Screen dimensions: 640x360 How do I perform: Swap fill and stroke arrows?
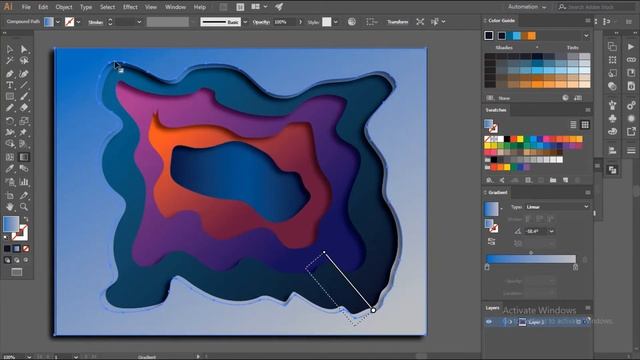[x=26, y=219]
